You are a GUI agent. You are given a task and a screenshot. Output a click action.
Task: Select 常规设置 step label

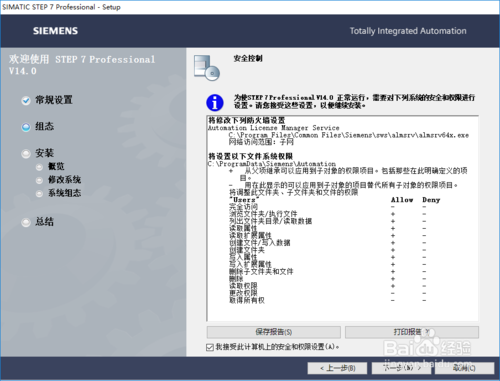pyautogui.click(x=54, y=100)
